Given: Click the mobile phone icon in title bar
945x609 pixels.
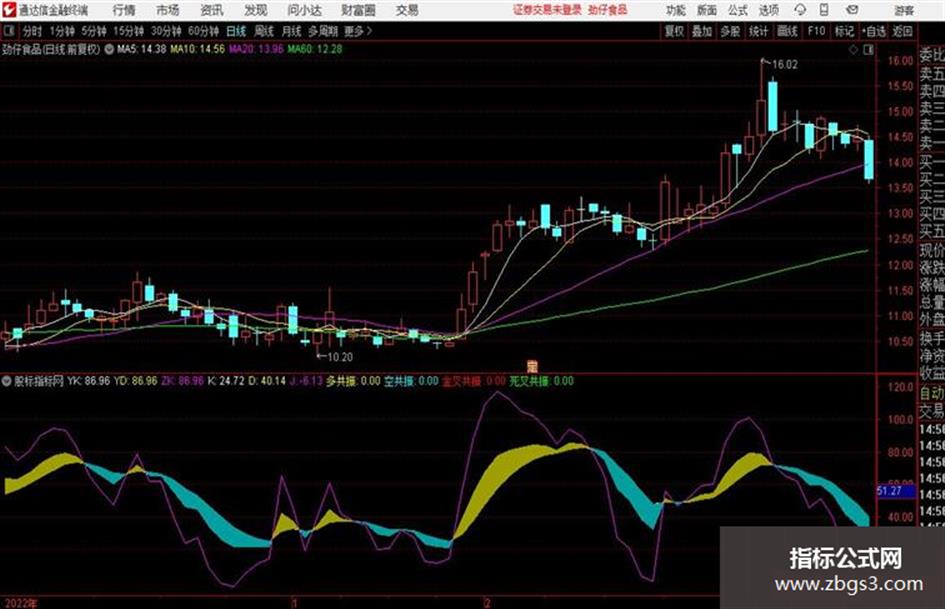Looking at the screenshot, I should (824, 10).
